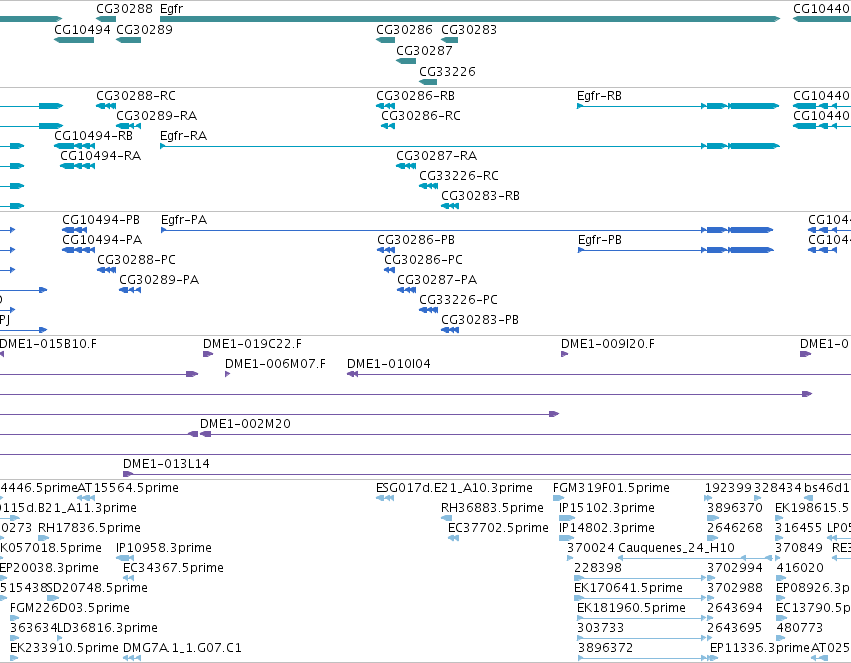Select the CG10494 gene label
Viewport: 851px width, 663px height.
[x=82, y=29]
